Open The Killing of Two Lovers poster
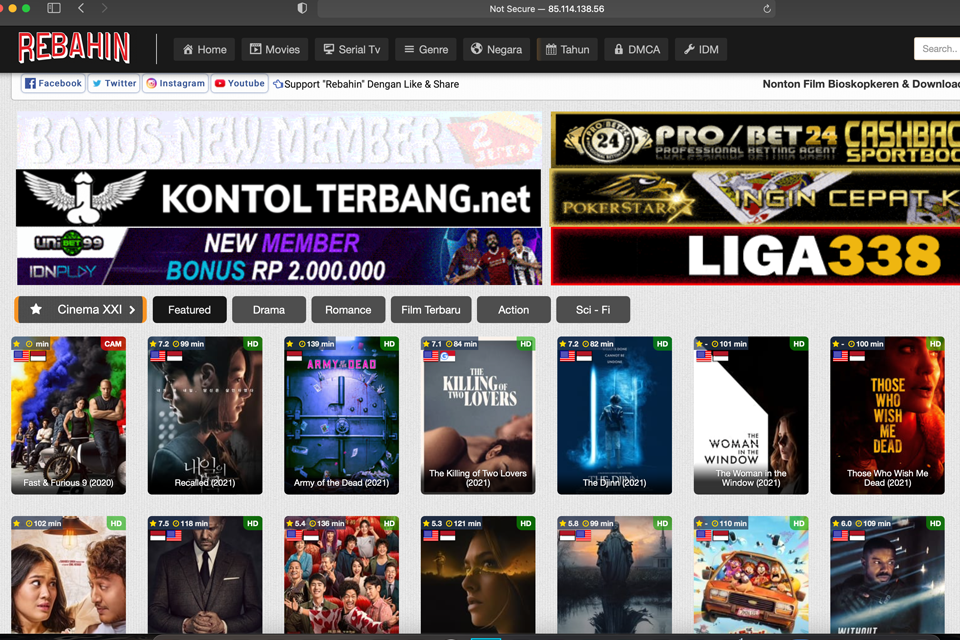This screenshot has width=960, height=640. 478,415
